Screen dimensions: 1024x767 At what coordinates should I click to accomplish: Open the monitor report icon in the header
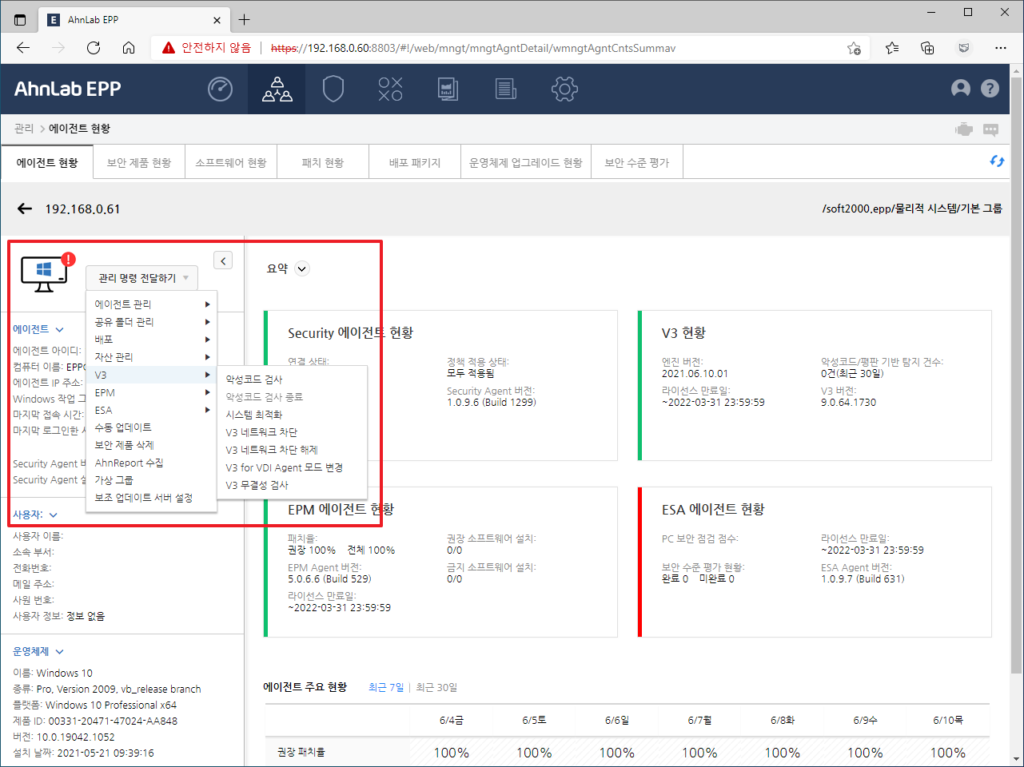pyautogui.click(x=447, y=88)
